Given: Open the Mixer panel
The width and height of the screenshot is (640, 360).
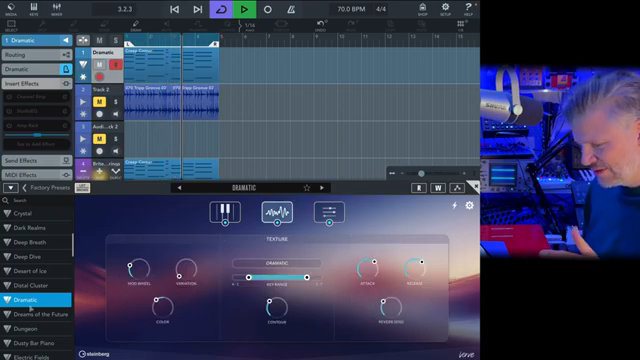Looking at the screenshot, I should pos(56,9).
